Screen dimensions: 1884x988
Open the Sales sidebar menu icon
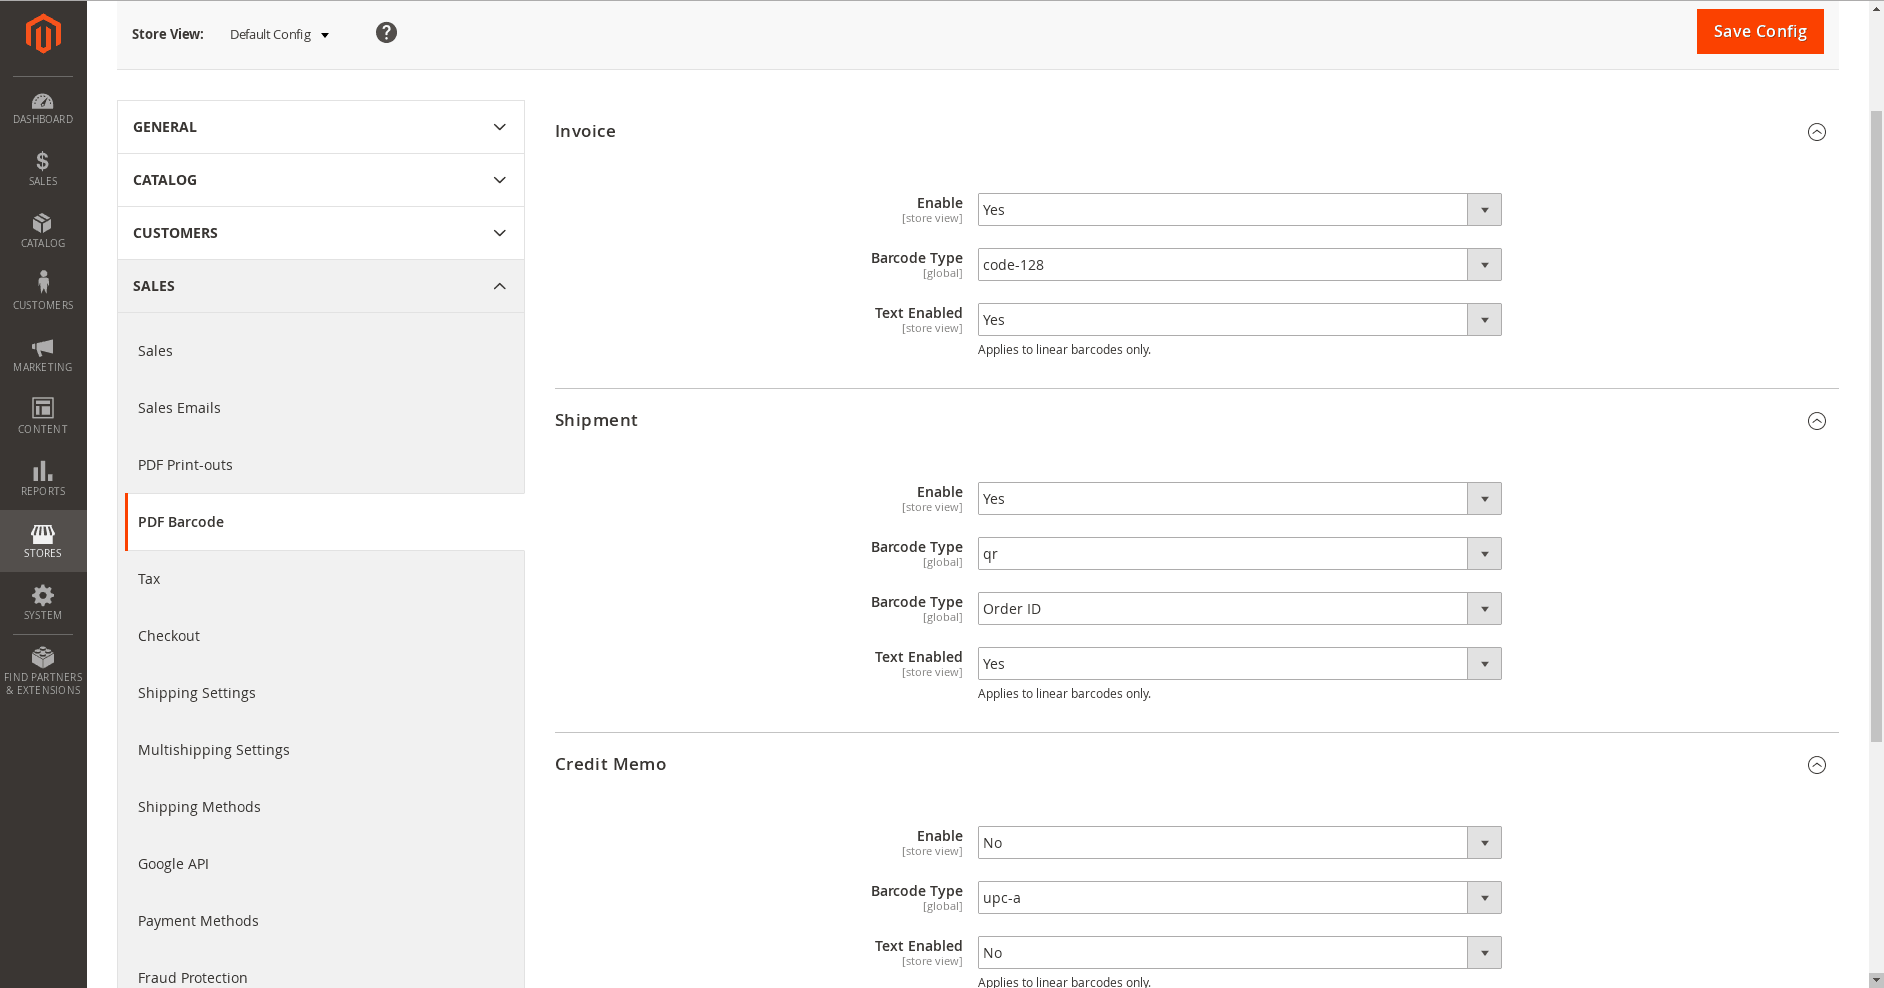[x=43, y=169]
